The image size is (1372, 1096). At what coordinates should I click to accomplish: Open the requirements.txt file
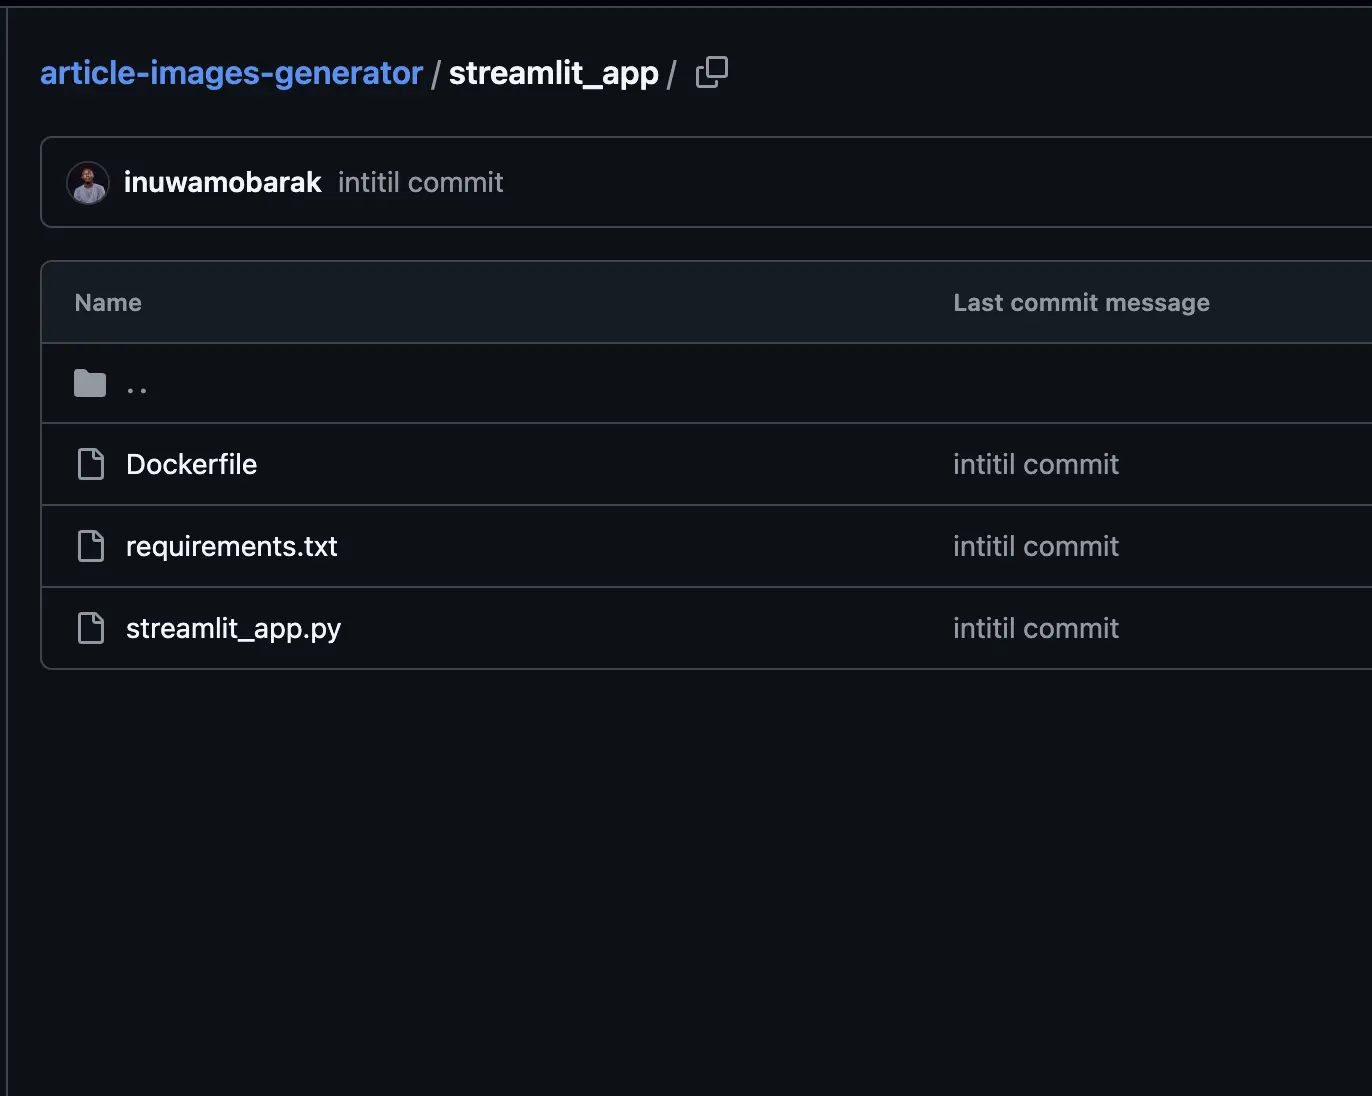[x=231, y=546]
